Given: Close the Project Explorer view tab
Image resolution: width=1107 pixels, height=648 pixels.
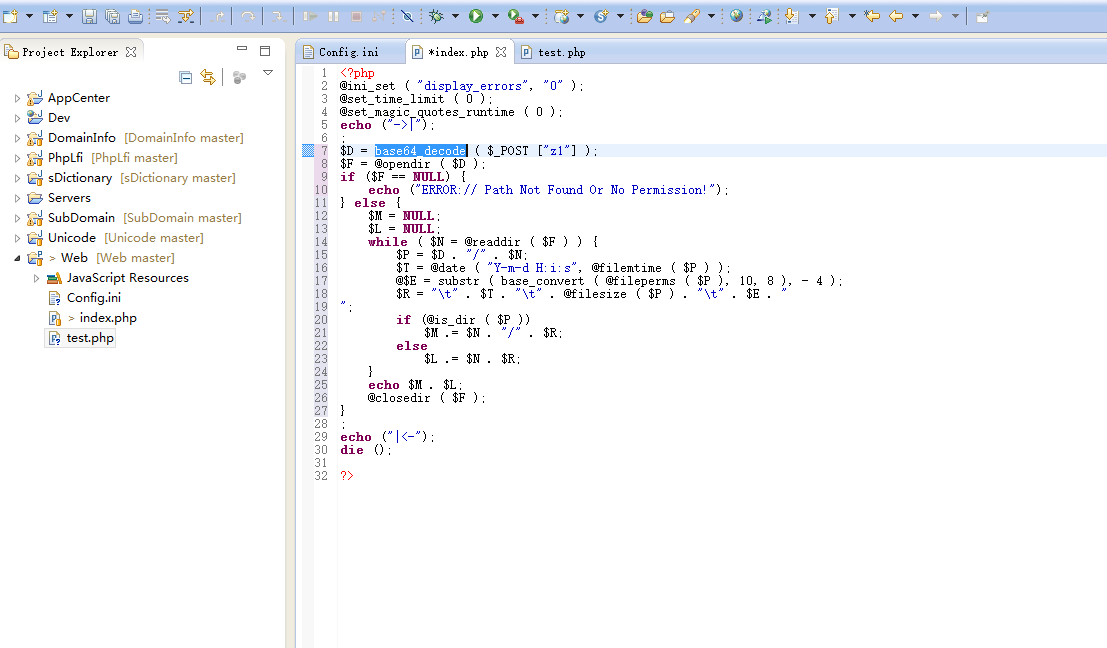Looking at the screenshot, I should pyautogui.click(x=131, y=52).
